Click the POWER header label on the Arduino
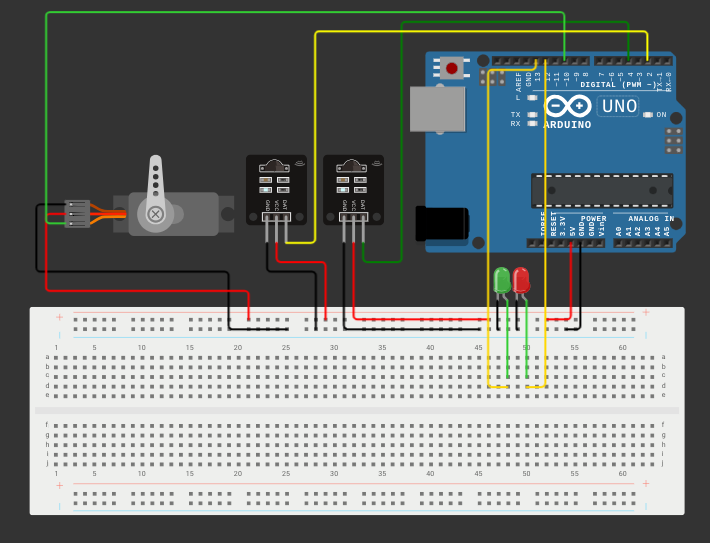This screenshot has width=710, height=543. 593,219
